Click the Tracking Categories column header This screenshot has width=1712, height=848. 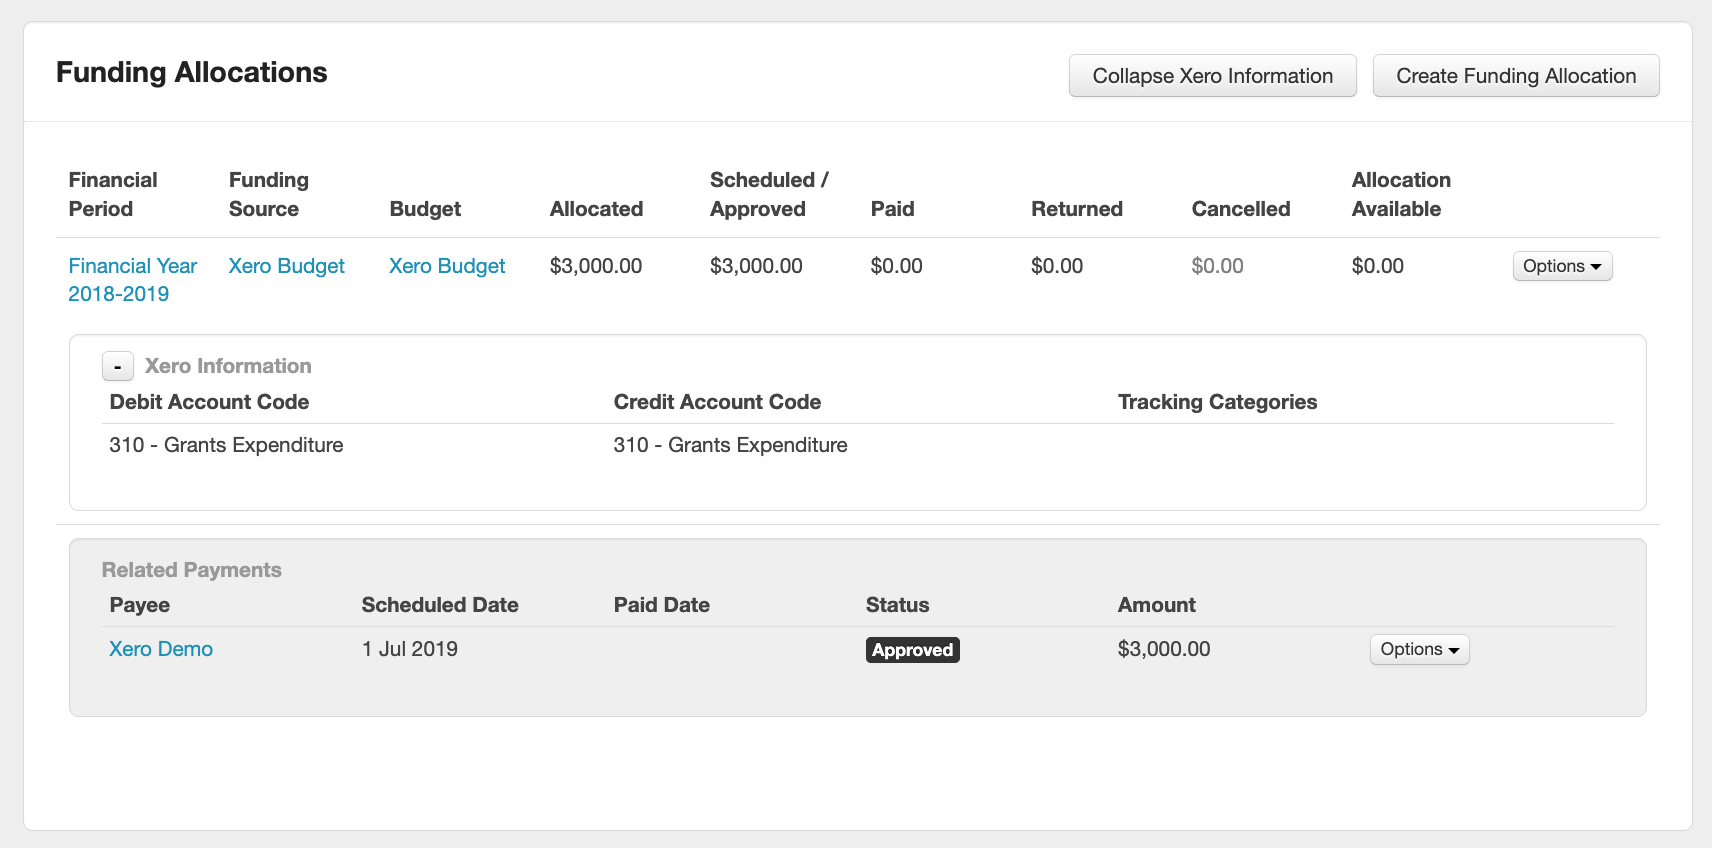1217,402
